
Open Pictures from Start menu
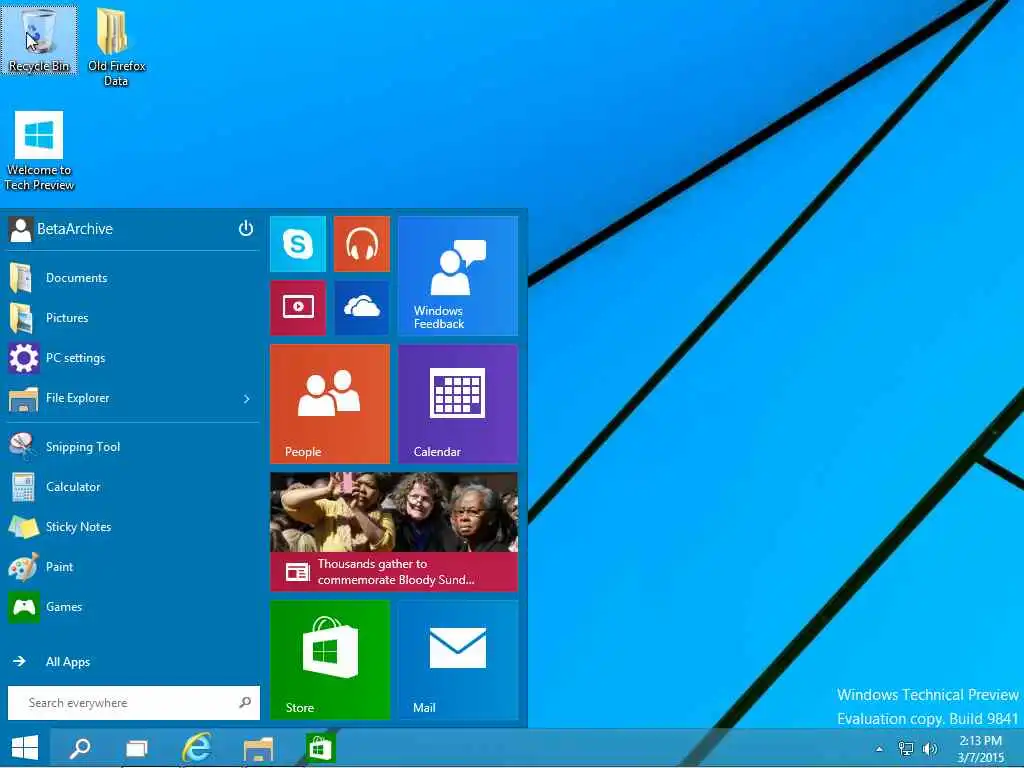133,318
